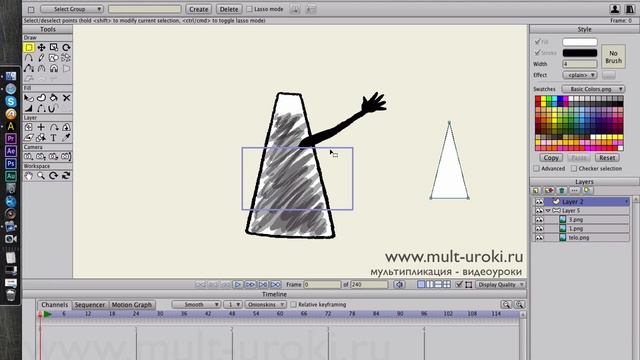Select the Orbit Workspace tool

[x=66, y=176]
